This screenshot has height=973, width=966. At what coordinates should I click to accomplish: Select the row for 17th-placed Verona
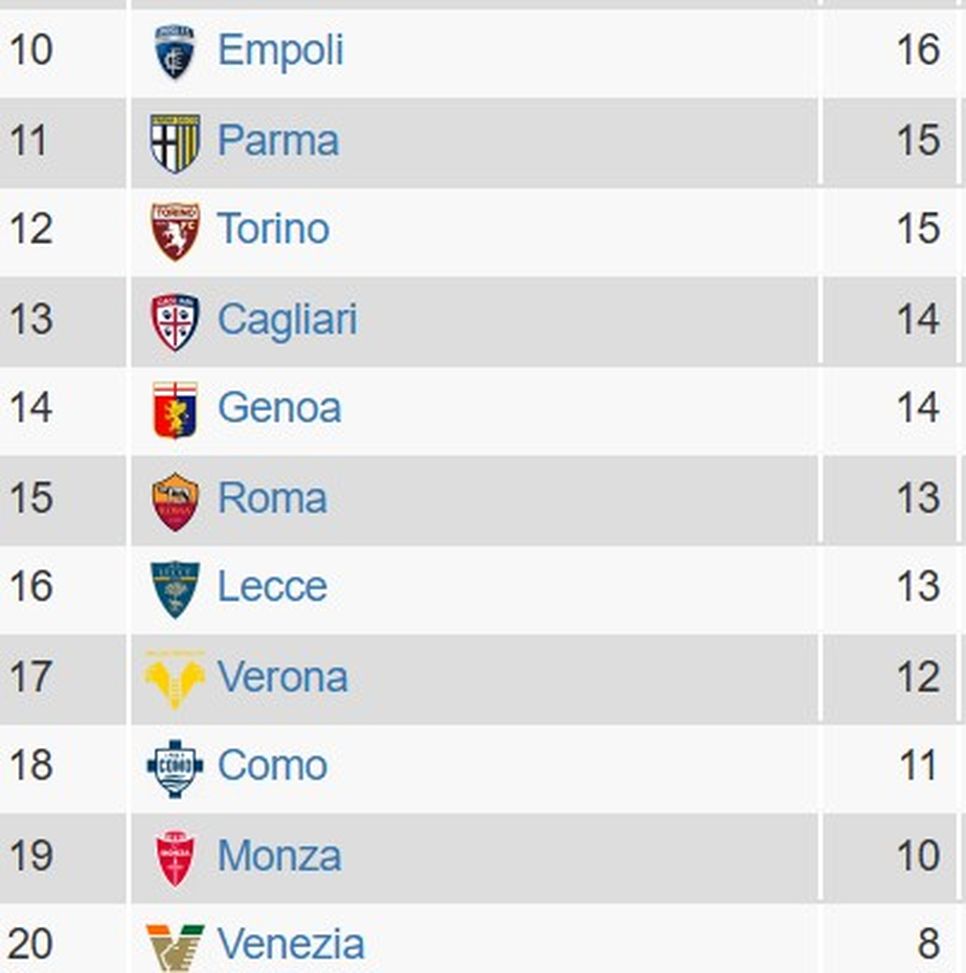coord(480,676)
